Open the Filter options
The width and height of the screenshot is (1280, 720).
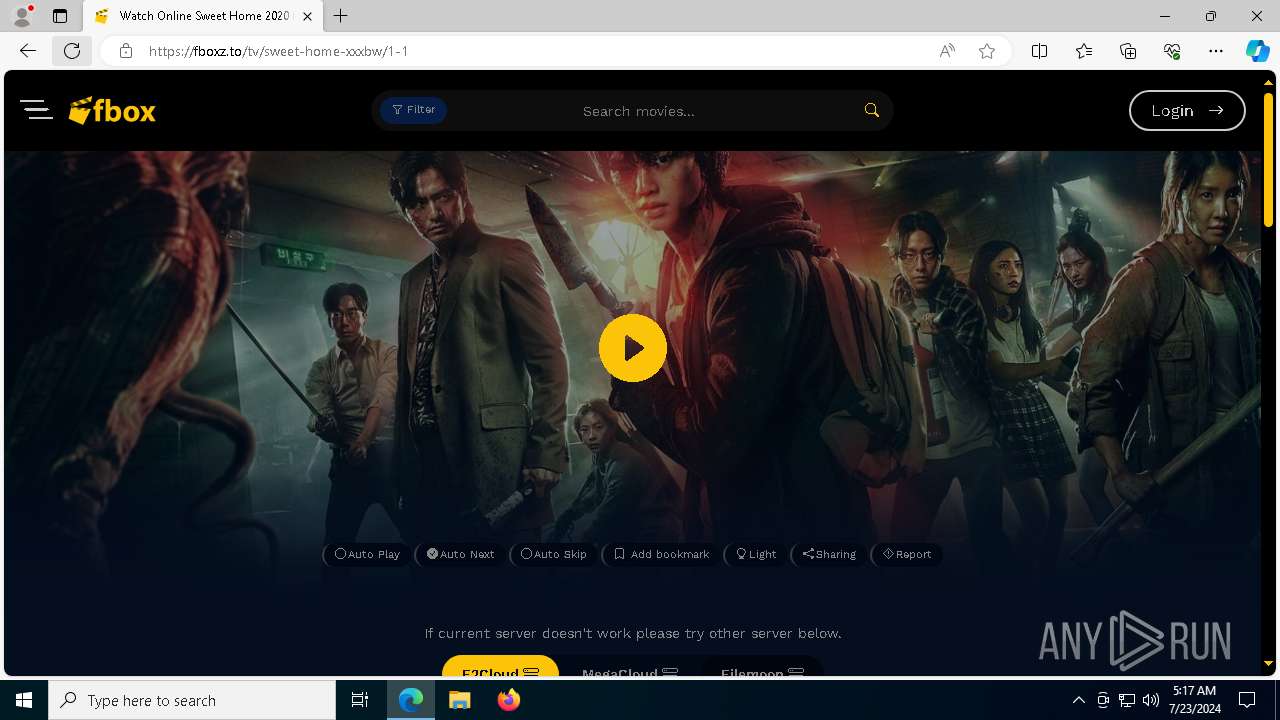(413, 110)
